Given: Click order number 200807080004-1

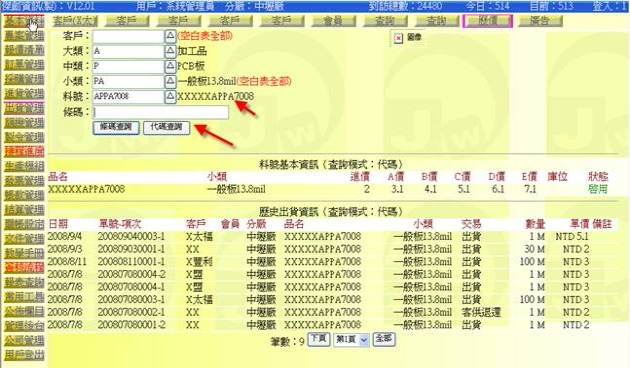Looking at the screenshot, I should coord(131,287).
